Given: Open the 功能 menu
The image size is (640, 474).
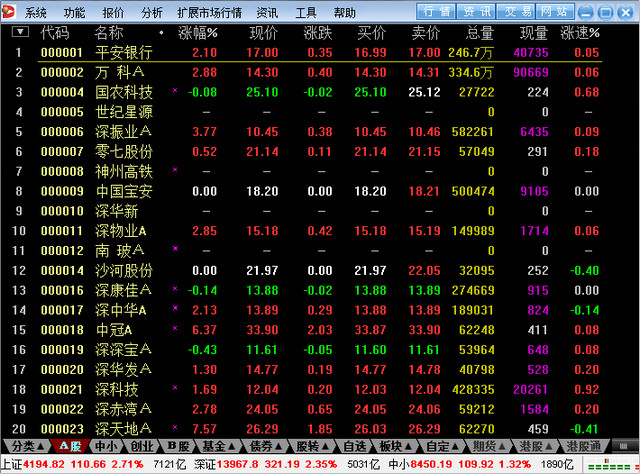Looking at the screenshot, I should tap(74, 13).
